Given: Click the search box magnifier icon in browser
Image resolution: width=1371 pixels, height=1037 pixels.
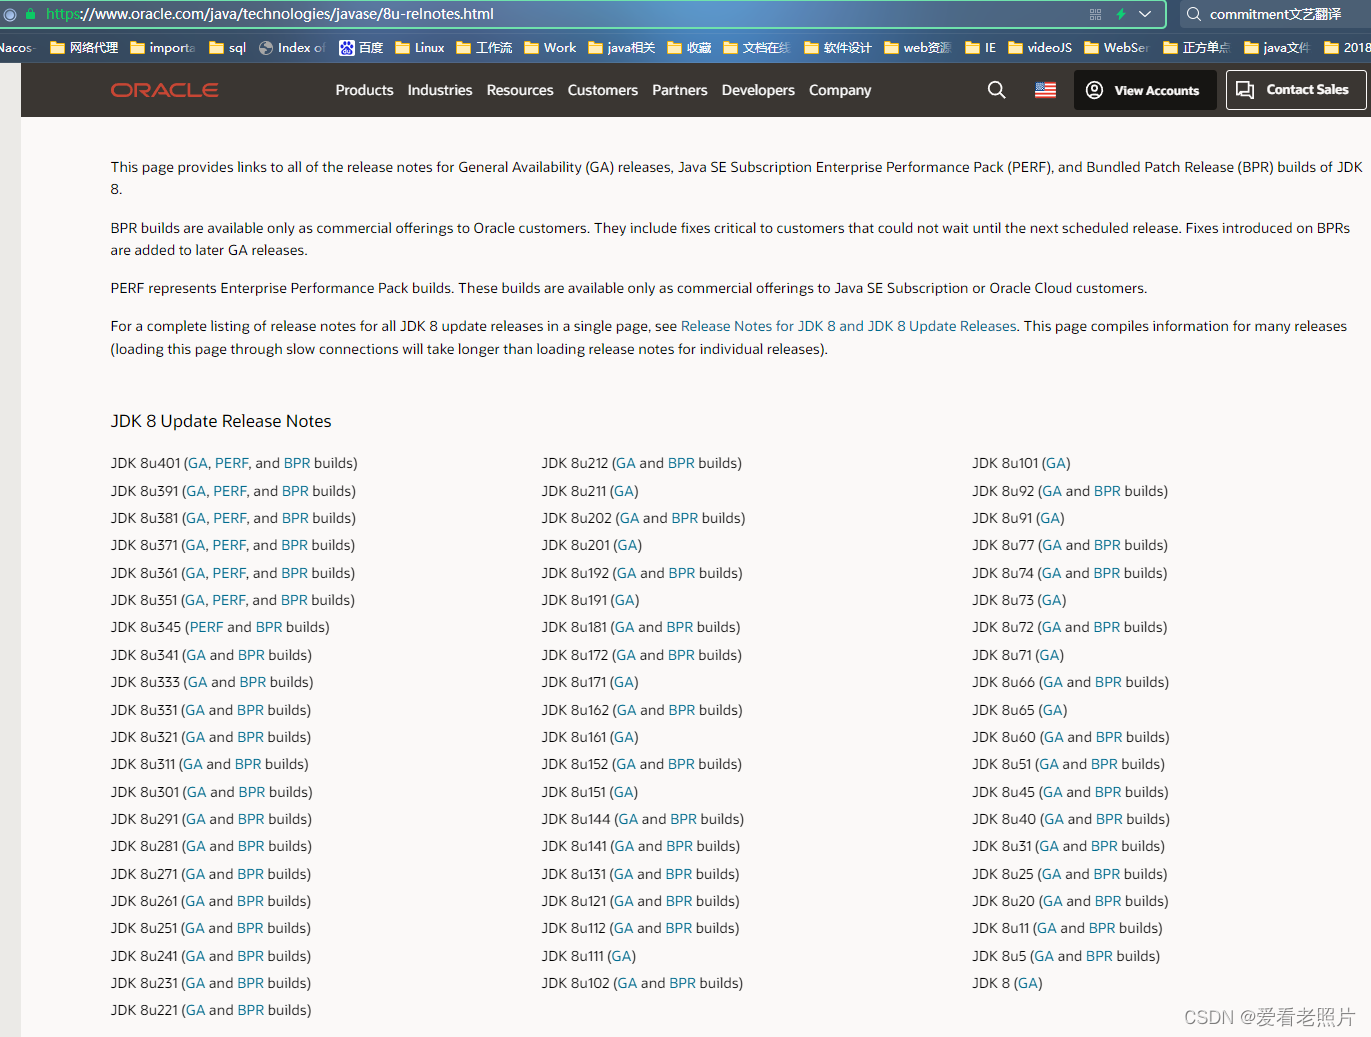Looking at the screenshot, I should pyautogui.click(x=1193, y=14).
